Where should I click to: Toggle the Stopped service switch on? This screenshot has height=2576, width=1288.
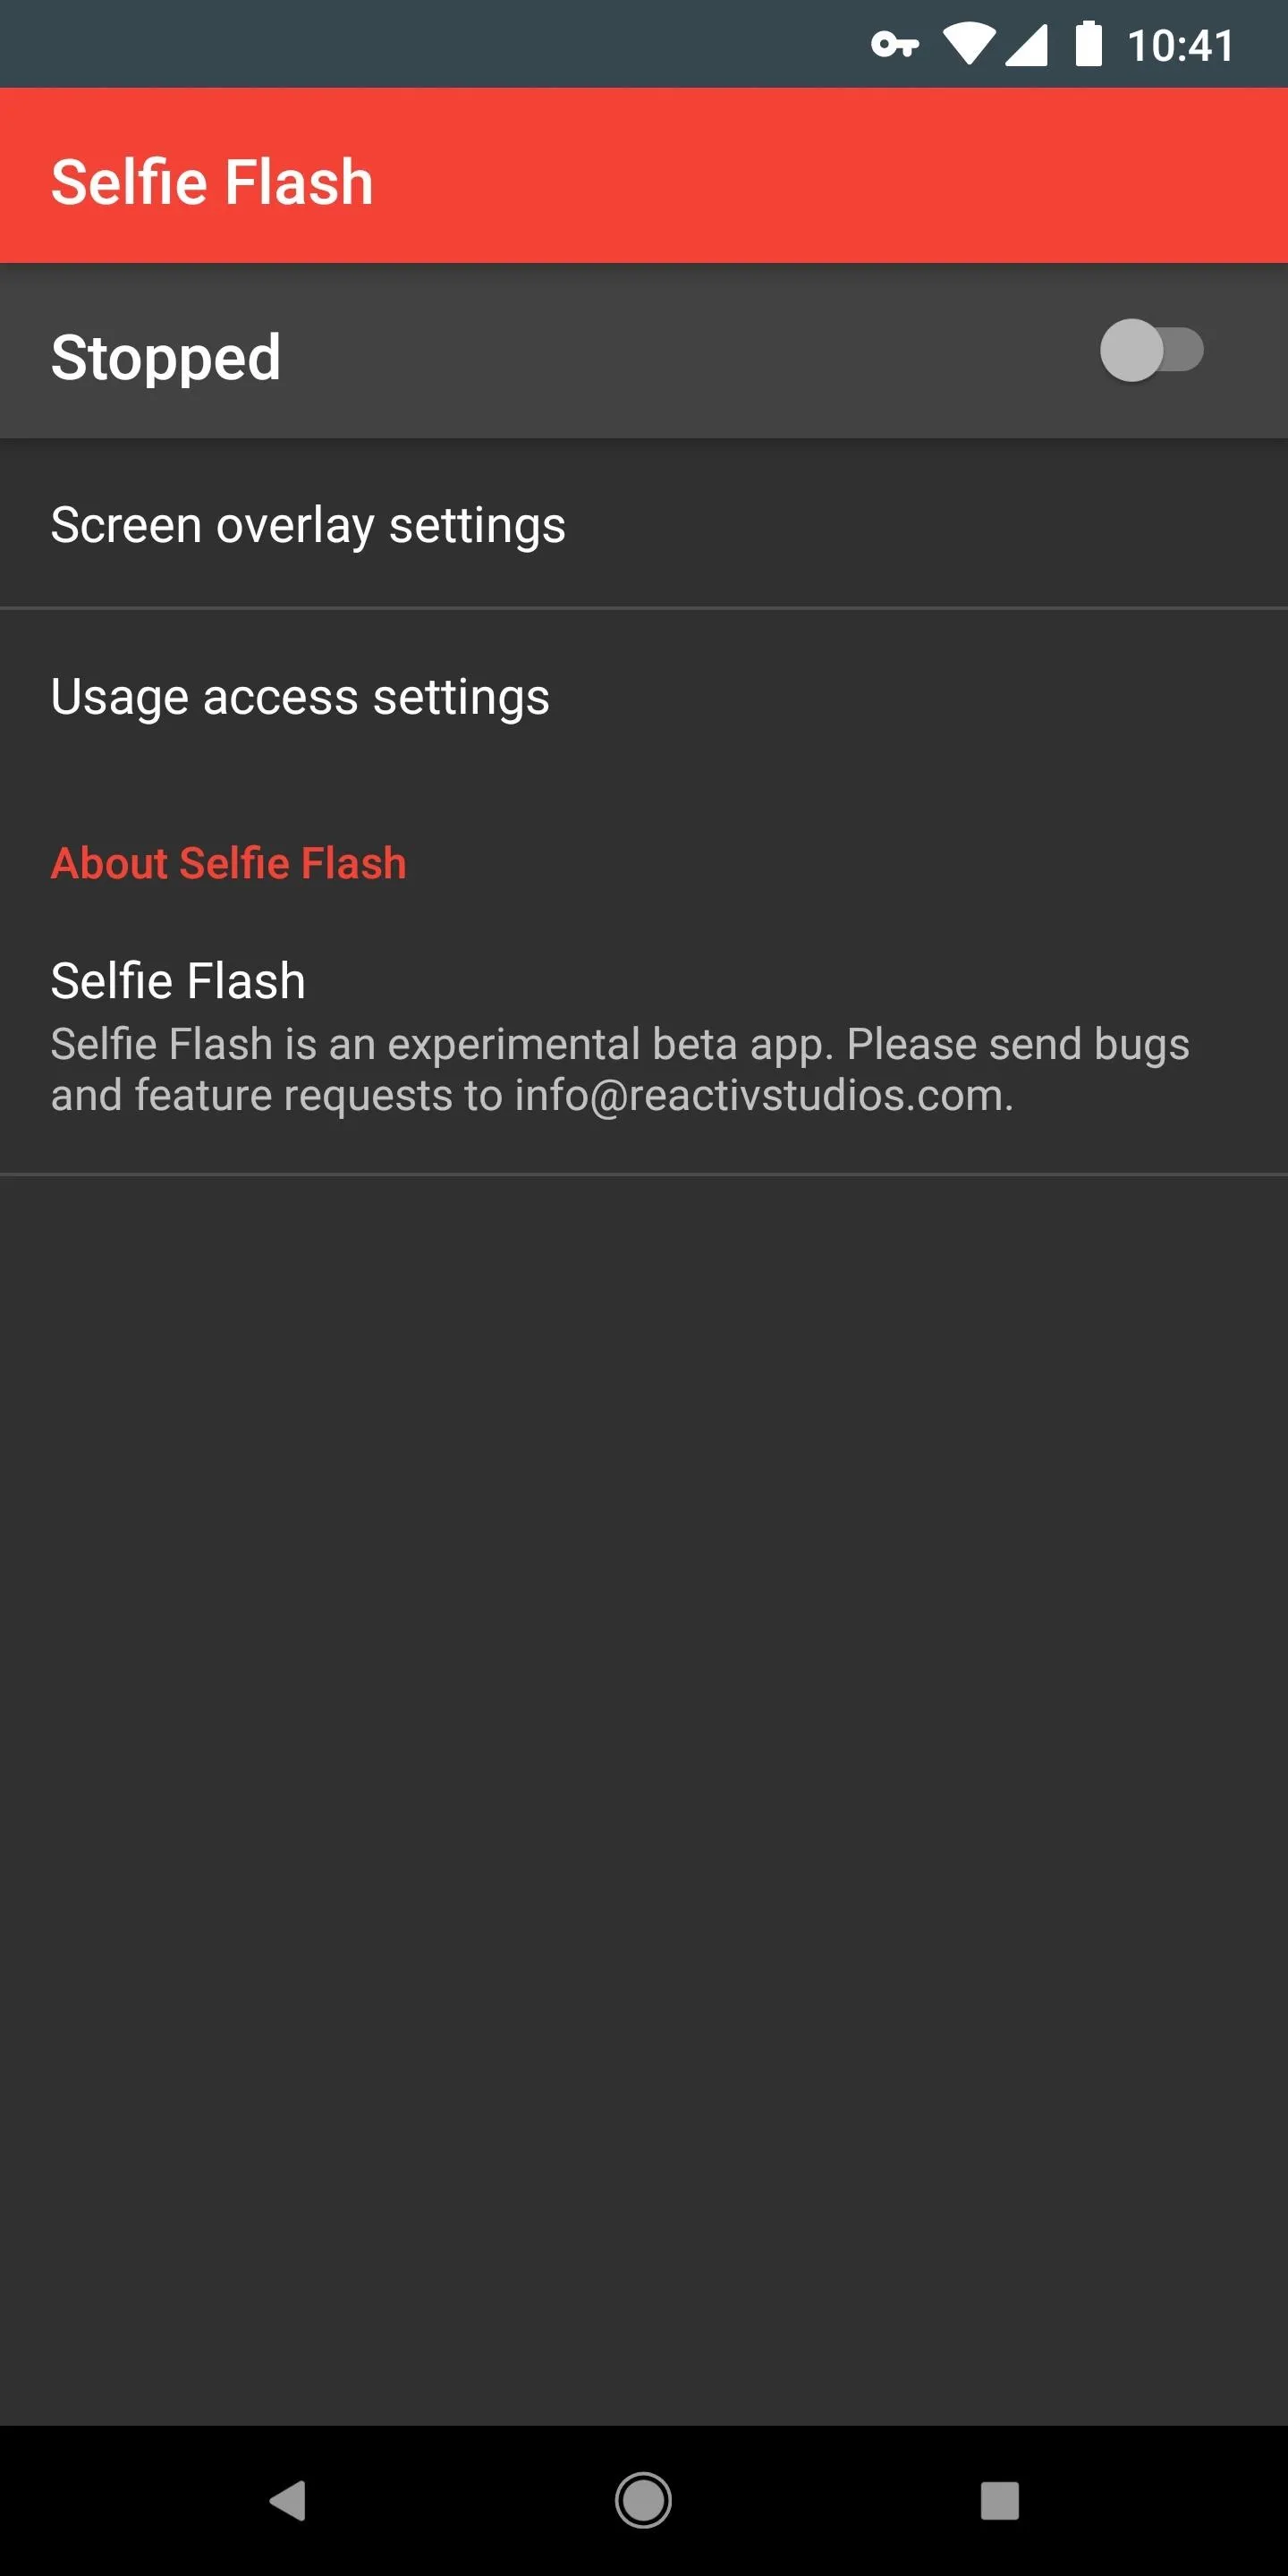click(1151, 350)
